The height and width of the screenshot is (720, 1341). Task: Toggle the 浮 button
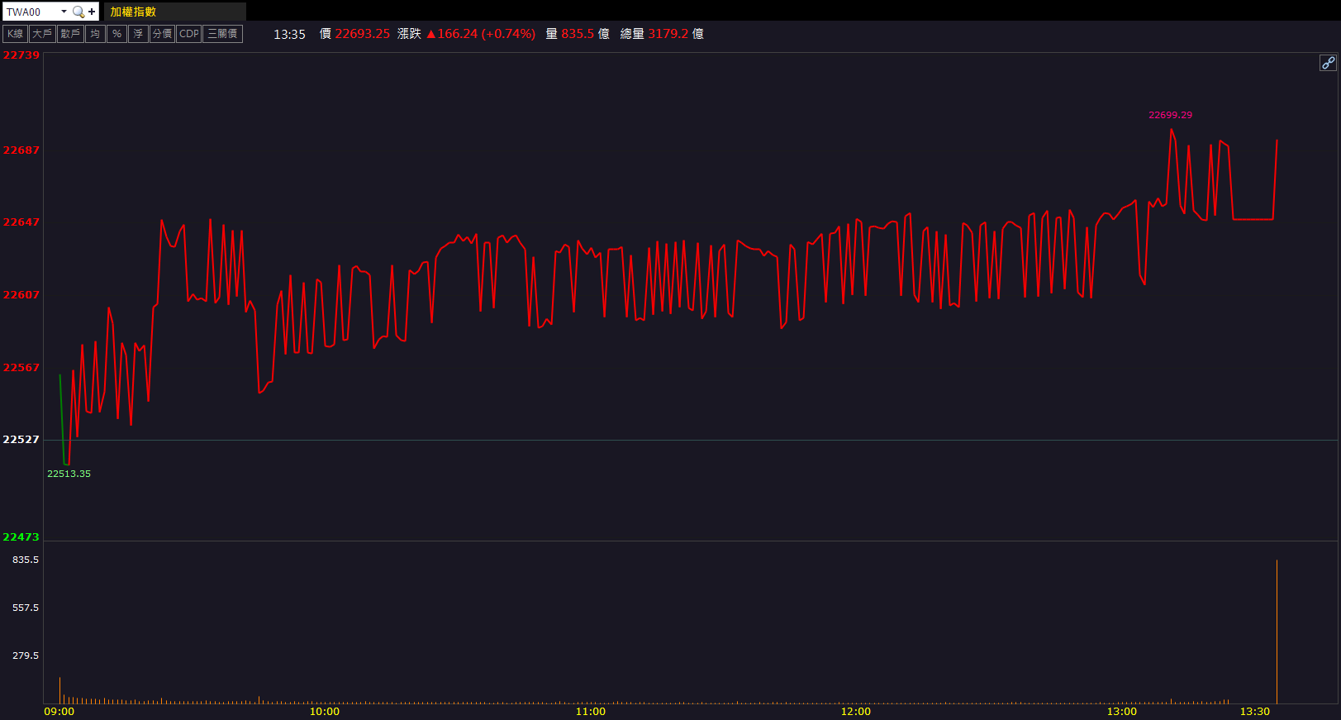[x=138, y=34]
